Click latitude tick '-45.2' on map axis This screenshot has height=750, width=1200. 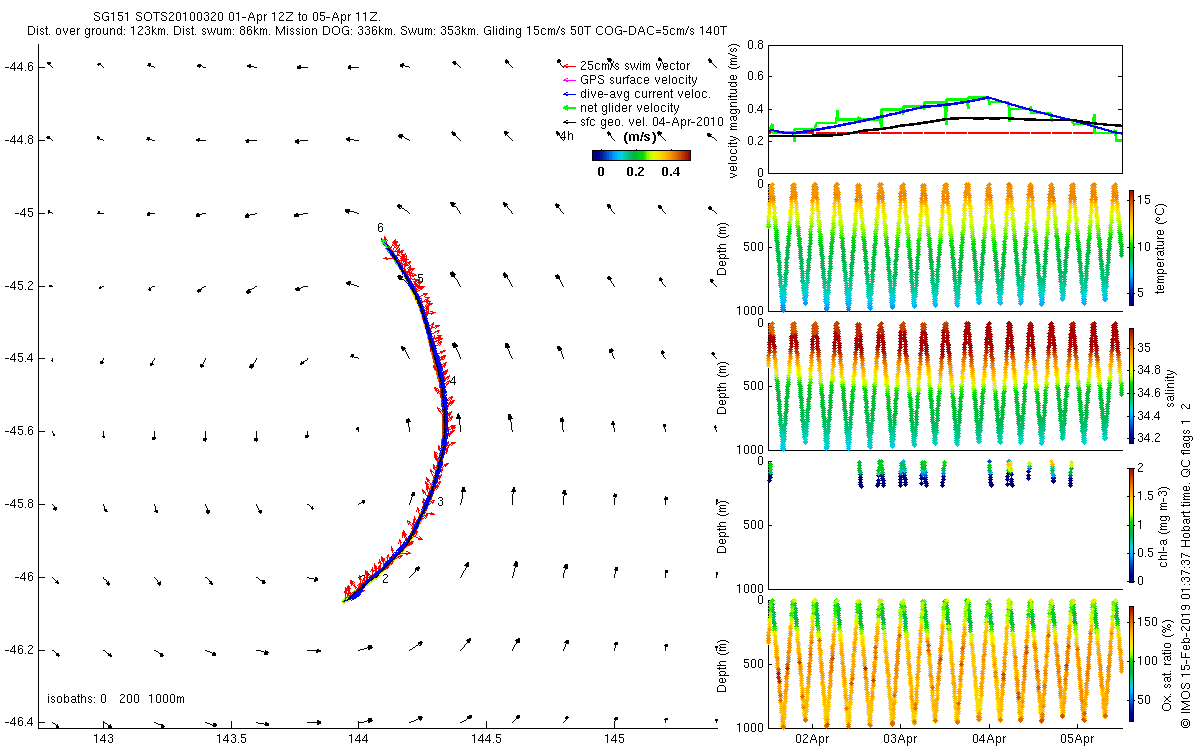point(19,286)
